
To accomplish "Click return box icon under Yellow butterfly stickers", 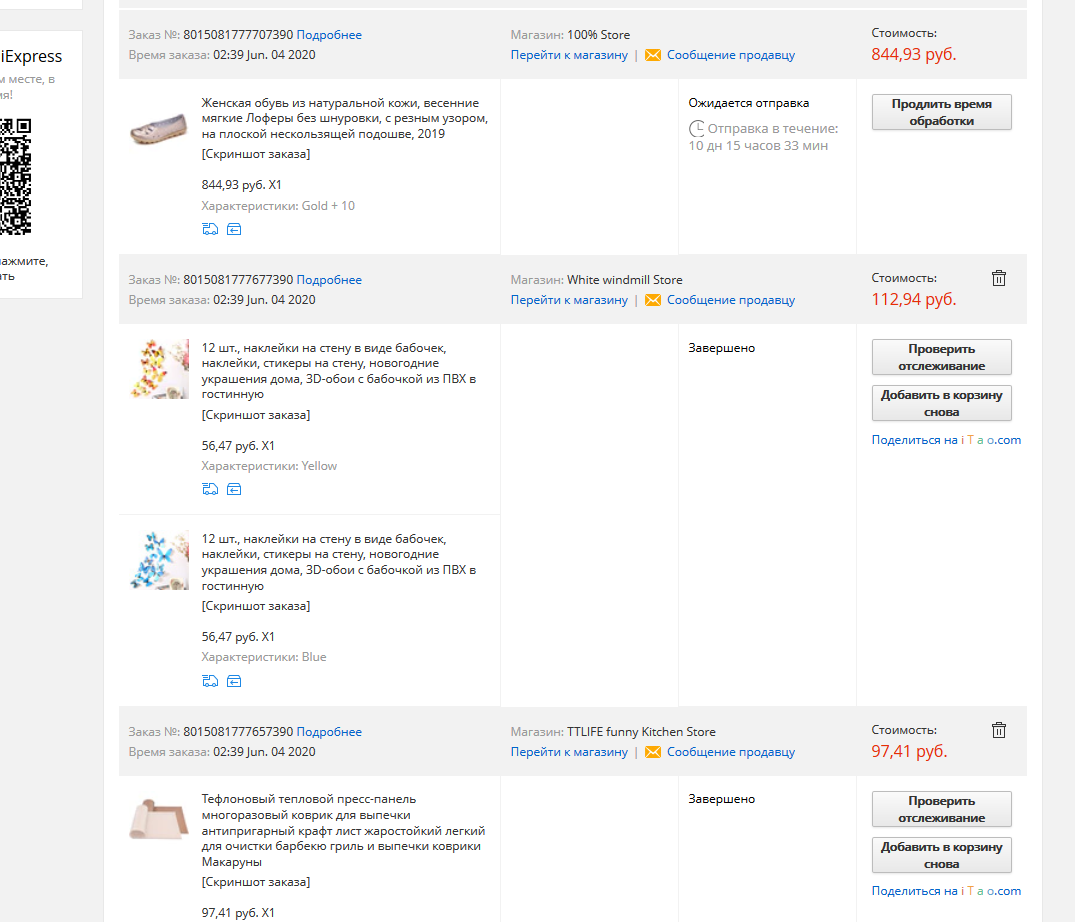I will click(234, 489).
